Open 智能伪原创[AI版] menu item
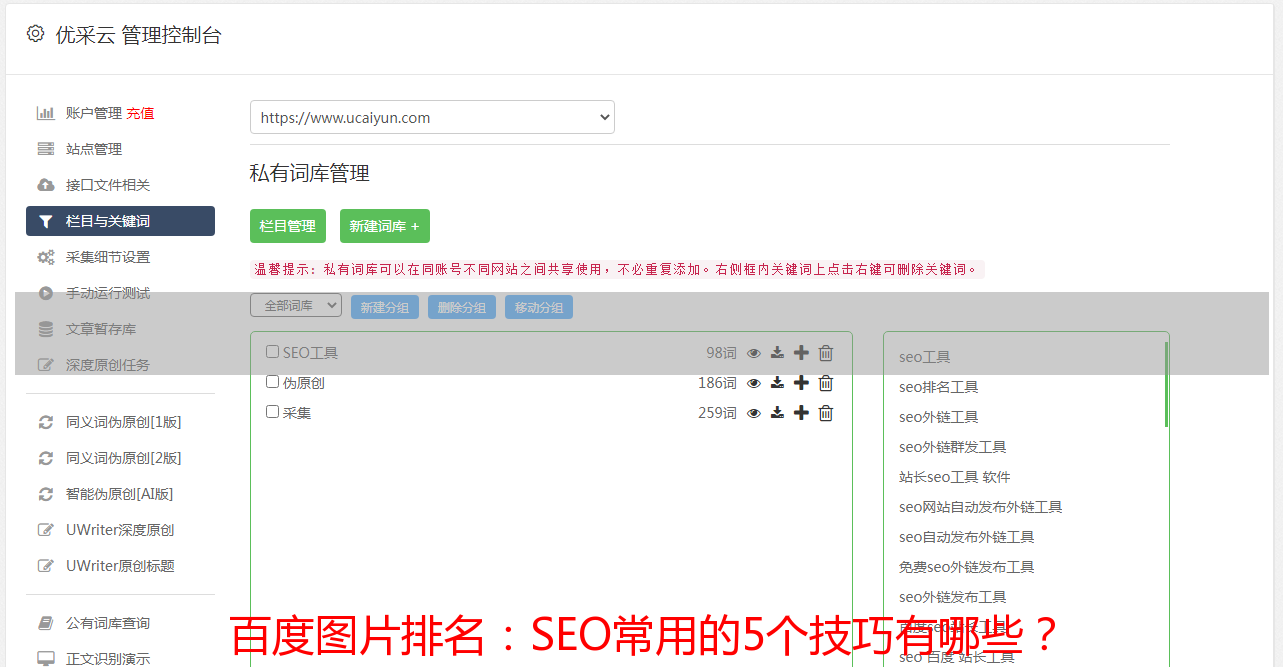The width and height of the screenshot is (1283, 667). [120, 494]
